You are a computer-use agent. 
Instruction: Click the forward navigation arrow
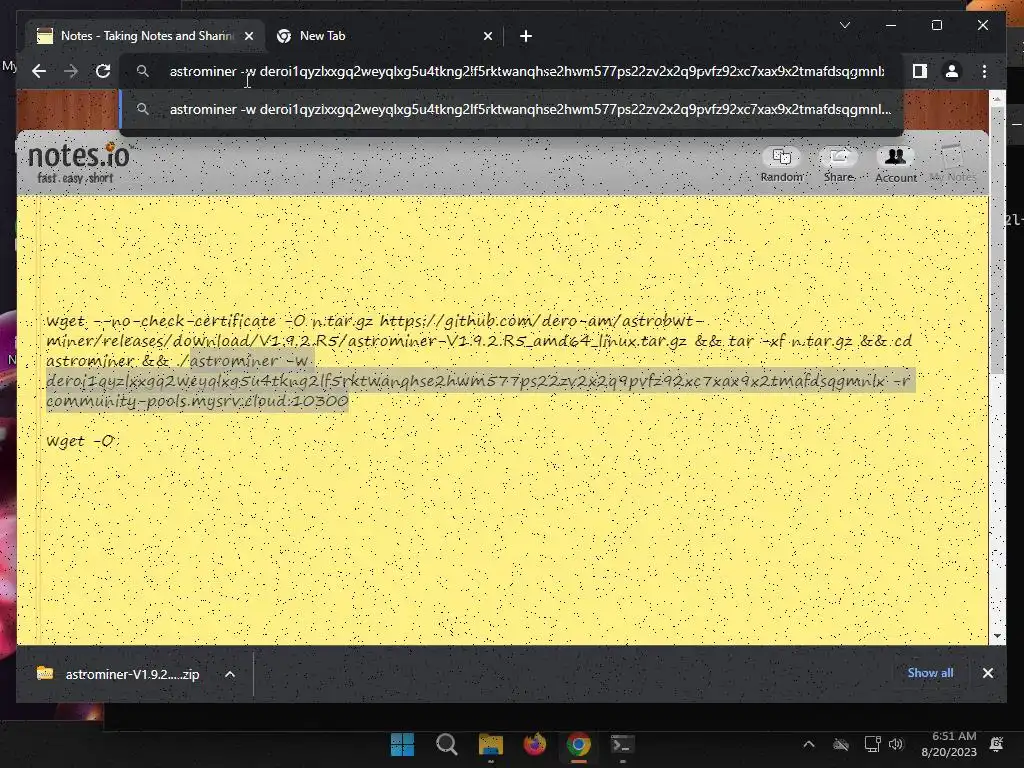pos(71,71)
